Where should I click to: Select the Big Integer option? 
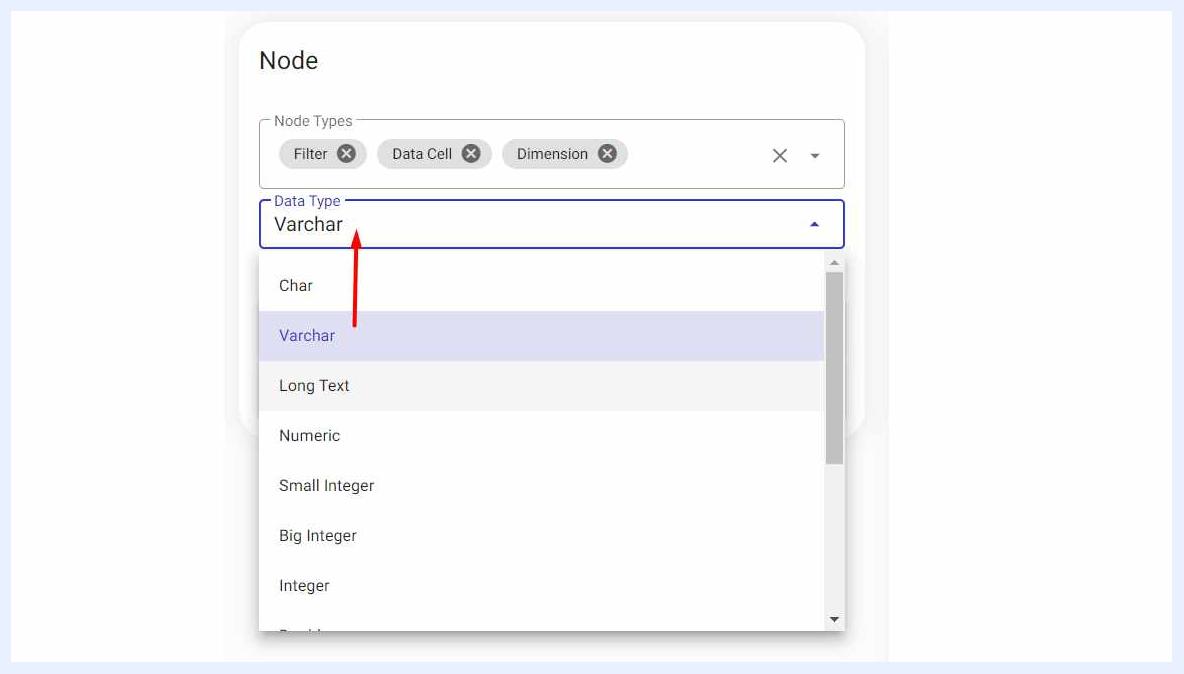click(541, 536)
